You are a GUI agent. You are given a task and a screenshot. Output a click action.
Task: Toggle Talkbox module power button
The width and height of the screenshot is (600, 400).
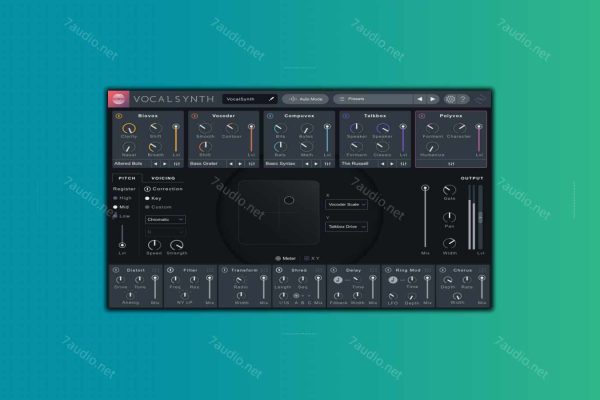(346, 116)
